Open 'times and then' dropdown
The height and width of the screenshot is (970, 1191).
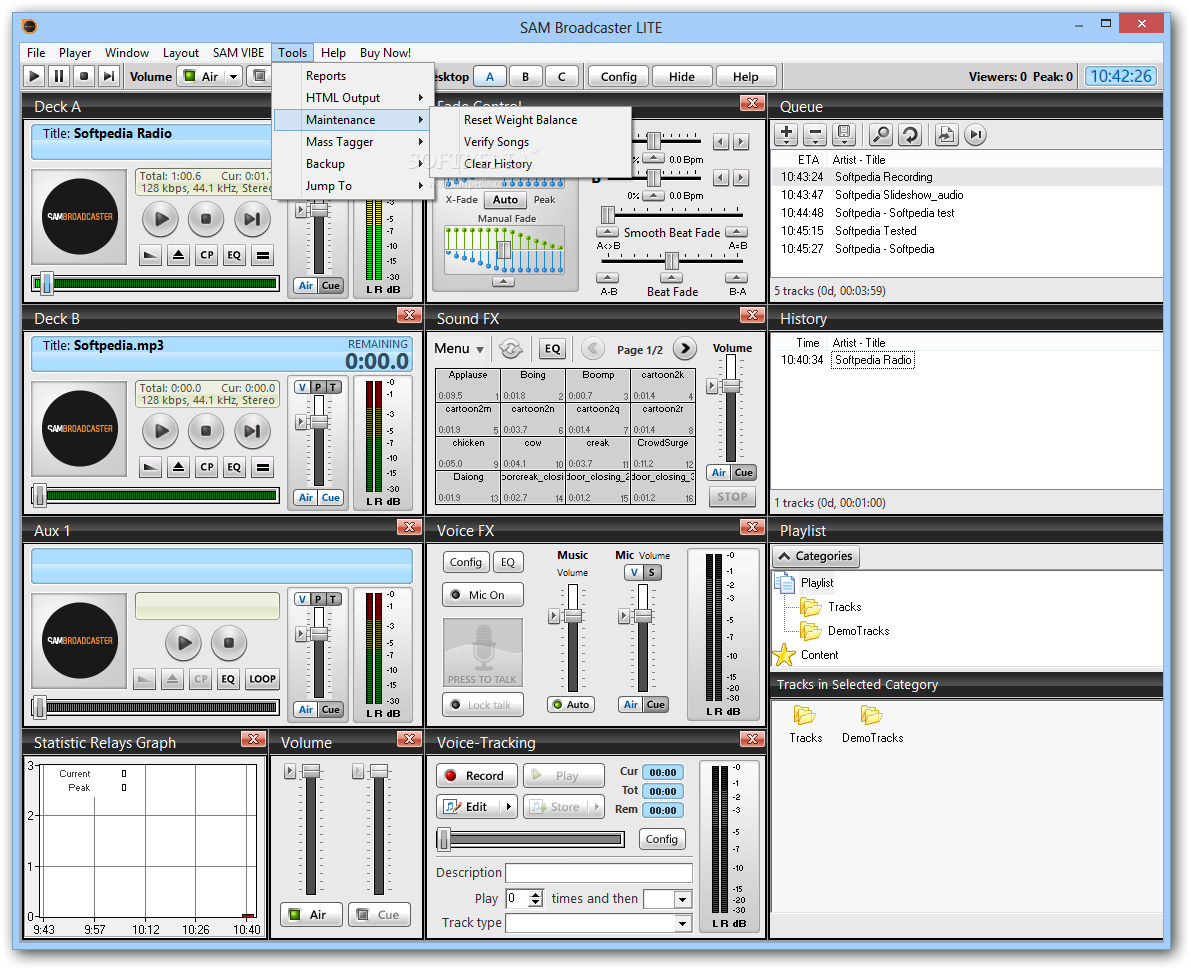pos(668,899)
